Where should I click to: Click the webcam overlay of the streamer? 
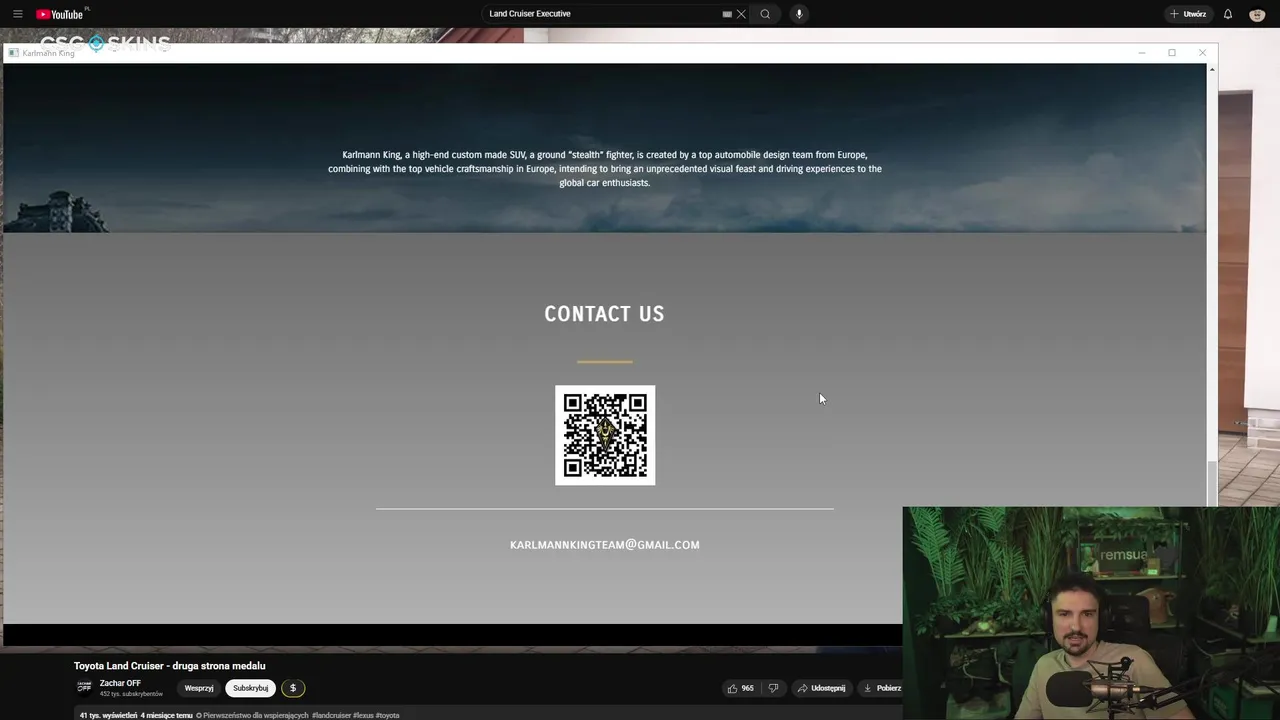(x=1091, y=613)
